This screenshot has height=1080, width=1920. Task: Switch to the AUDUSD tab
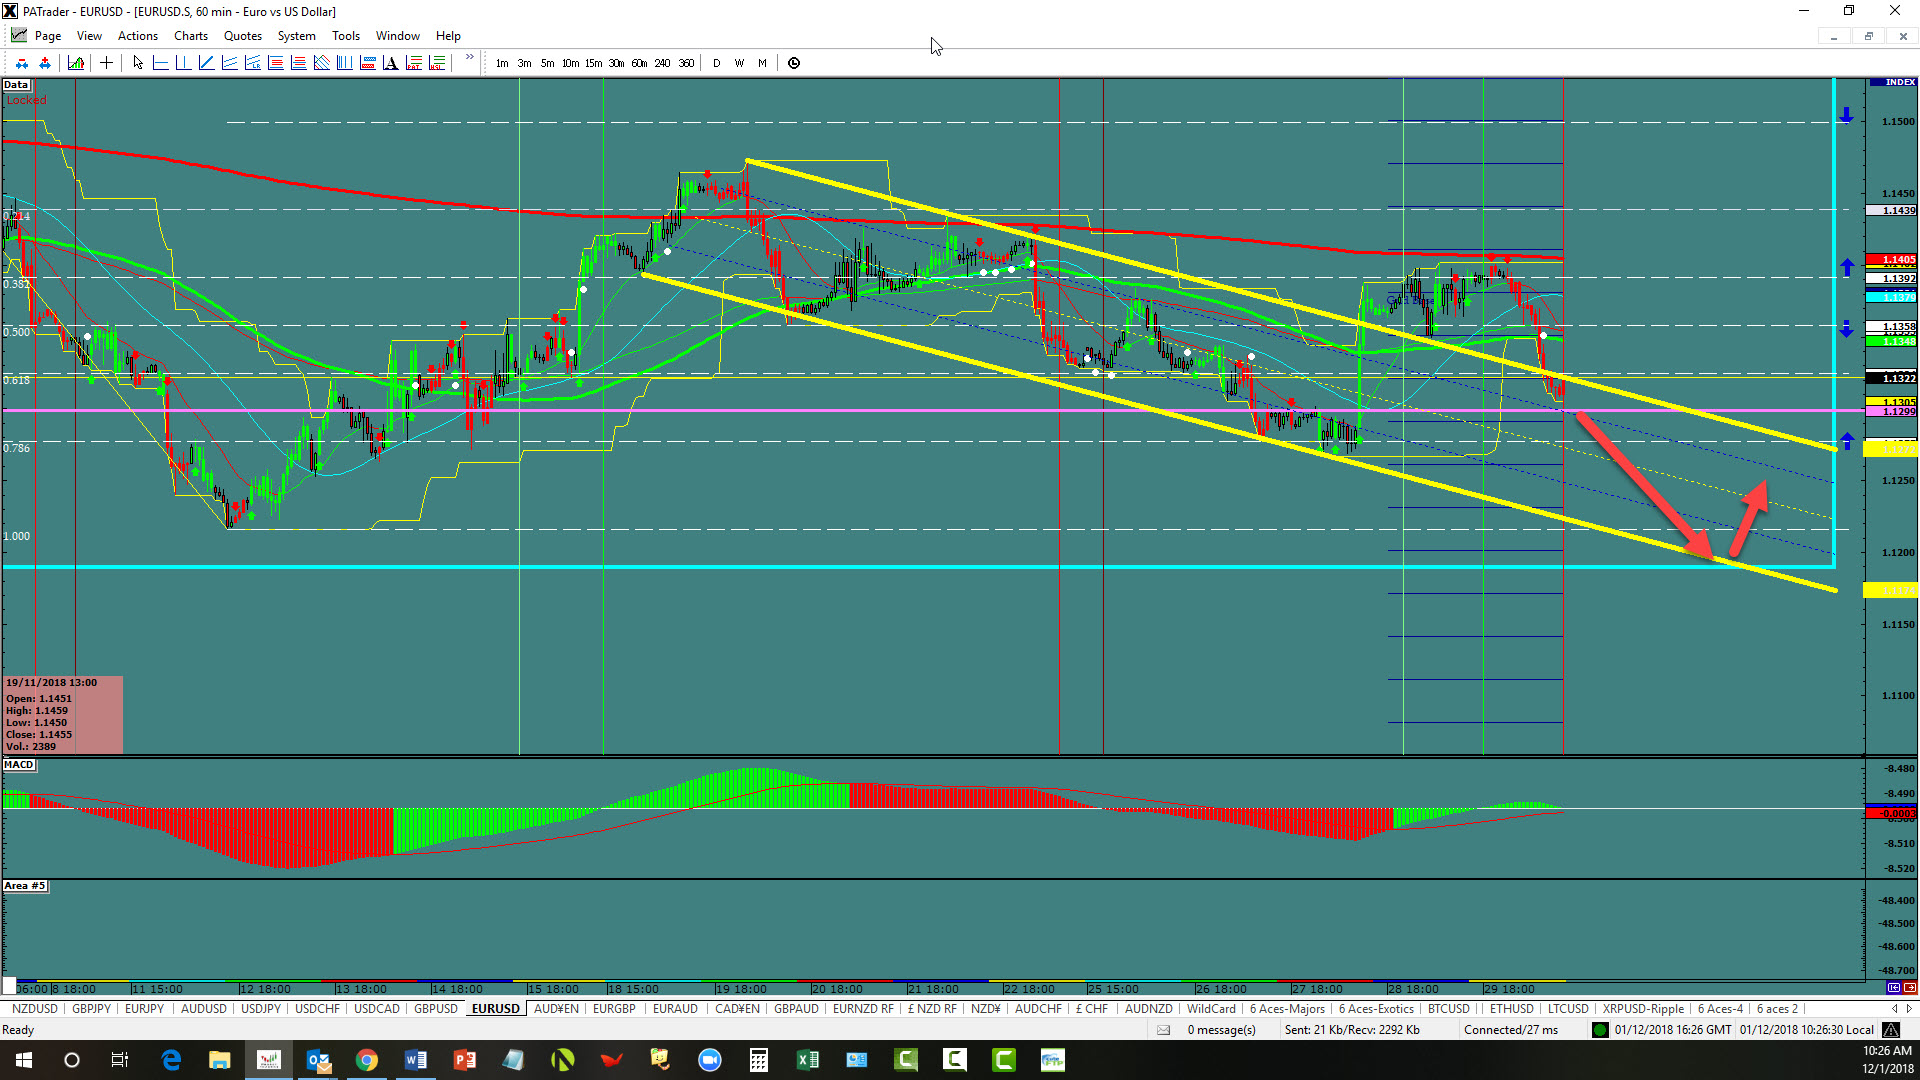click(x=204, y=1009)
